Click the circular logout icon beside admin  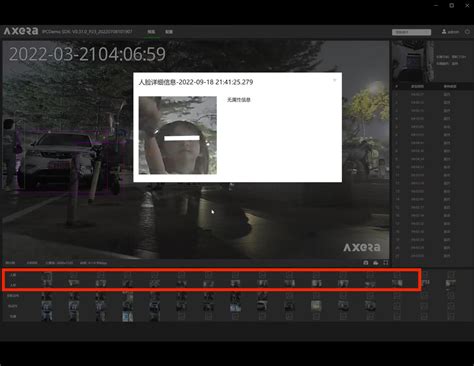point(467,32)
